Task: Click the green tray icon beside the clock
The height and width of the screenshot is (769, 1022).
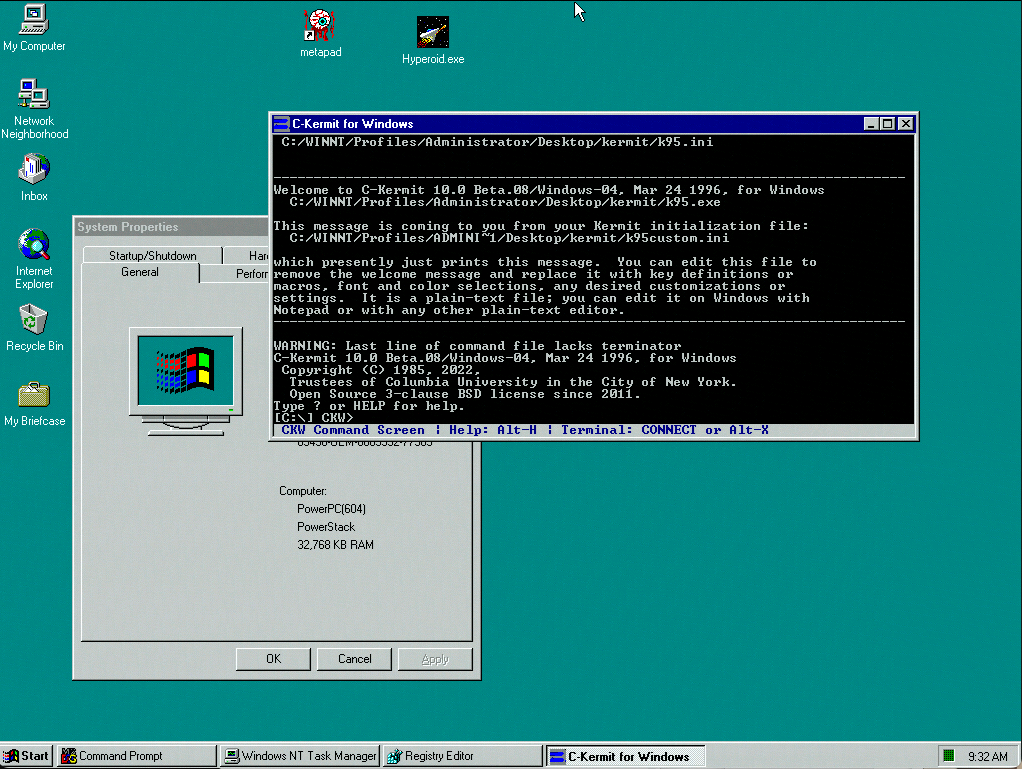Action: (948, 756)
